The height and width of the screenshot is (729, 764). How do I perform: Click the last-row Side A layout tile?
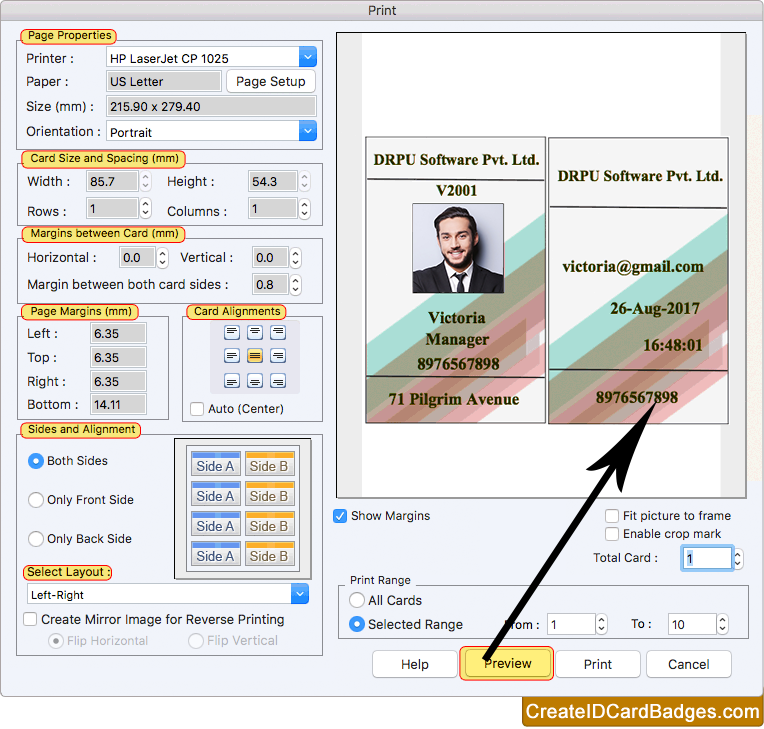pyautogui.click(x=215, y=554)
